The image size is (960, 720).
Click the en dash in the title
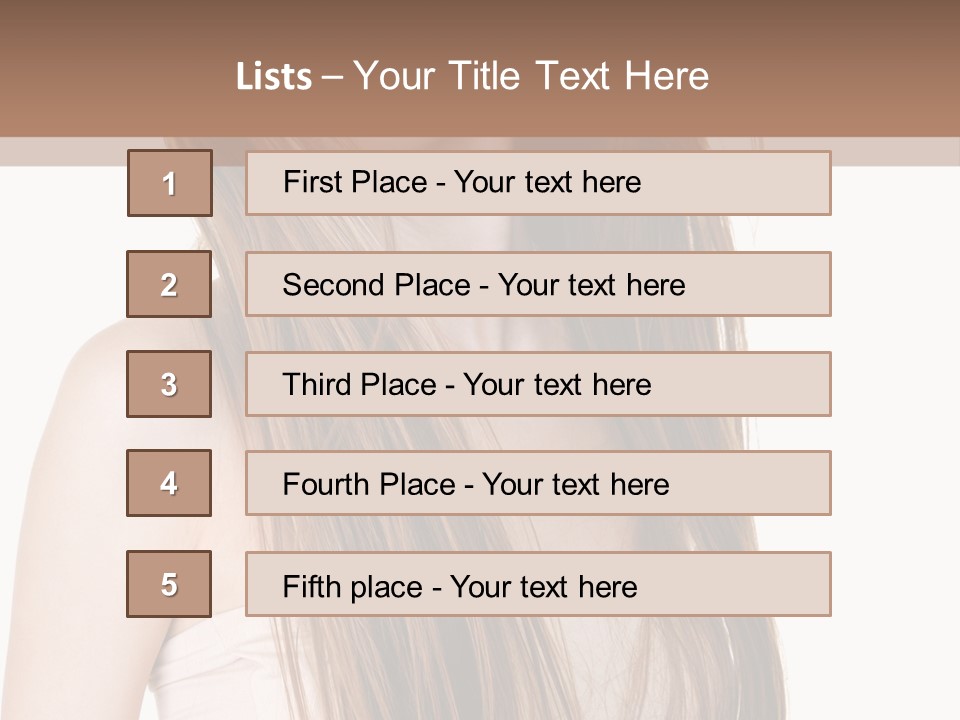[x=332, y=78]
